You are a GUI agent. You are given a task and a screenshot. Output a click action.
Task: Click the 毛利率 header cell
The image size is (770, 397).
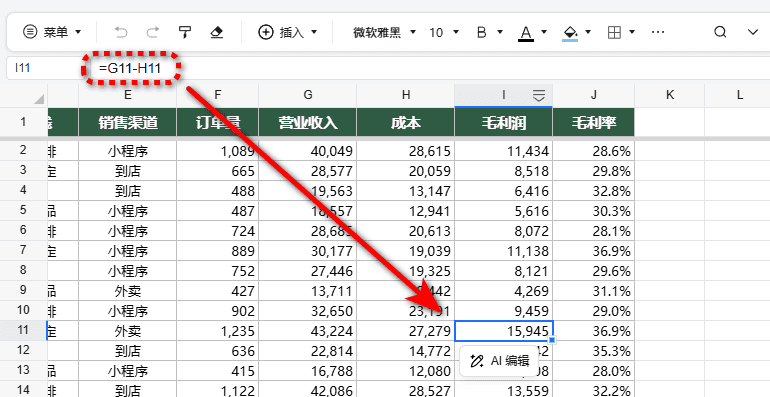pos(594,122)
